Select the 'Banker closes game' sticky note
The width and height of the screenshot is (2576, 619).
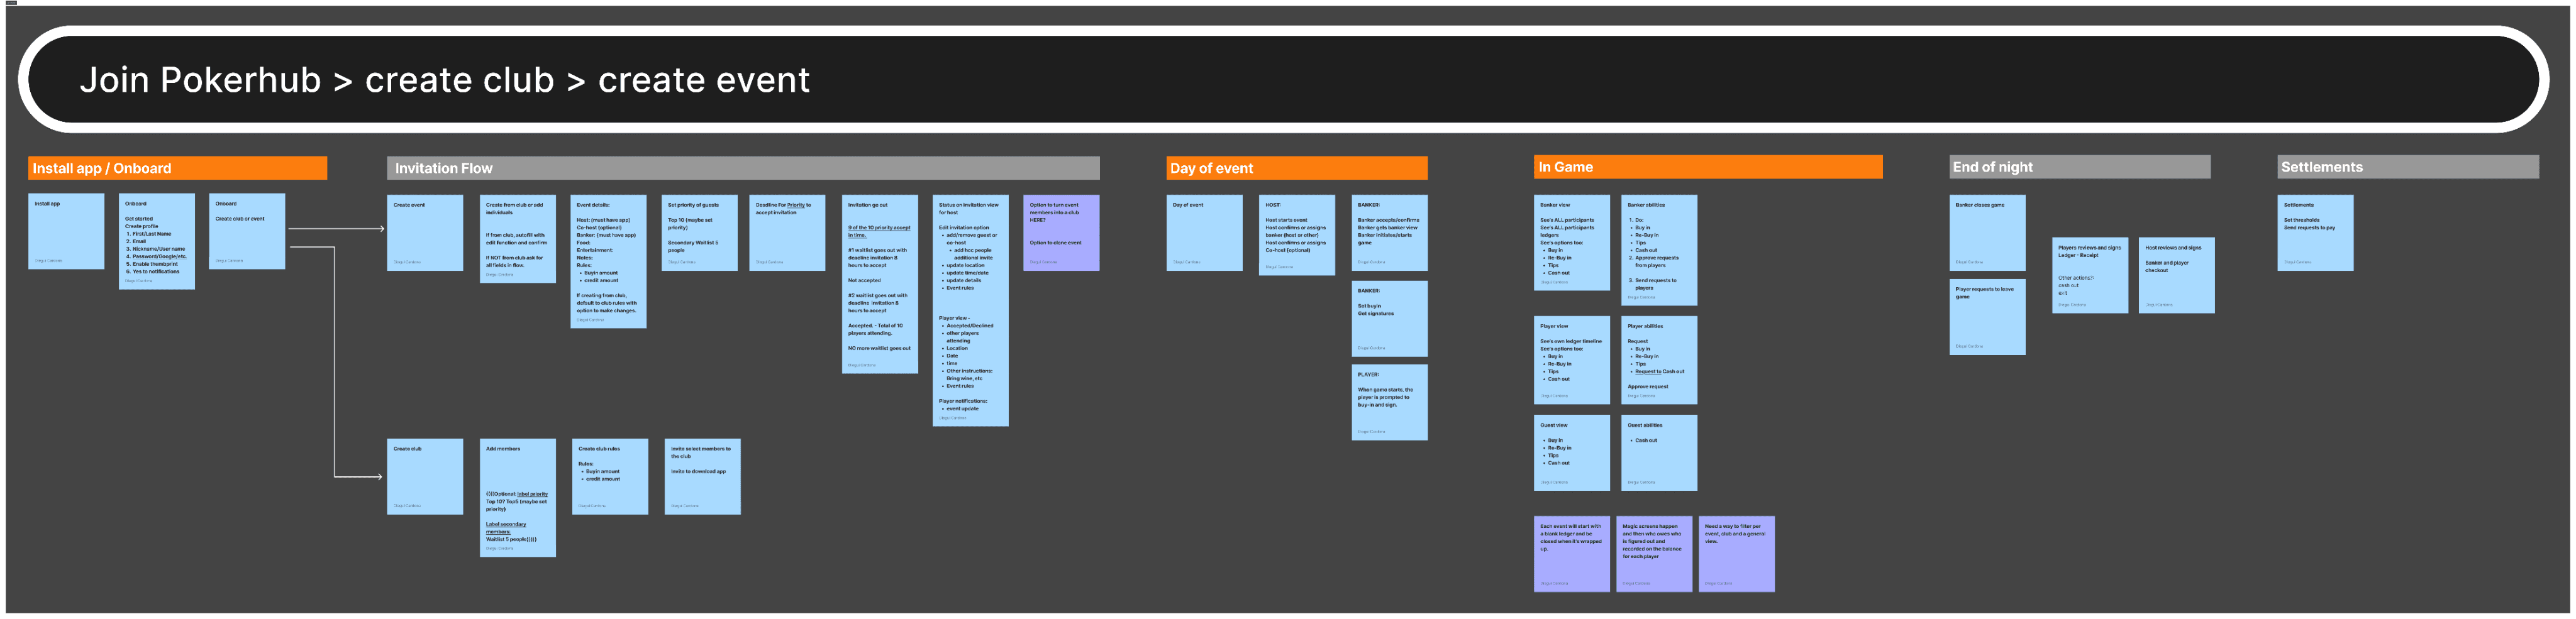coord(1987,232)
